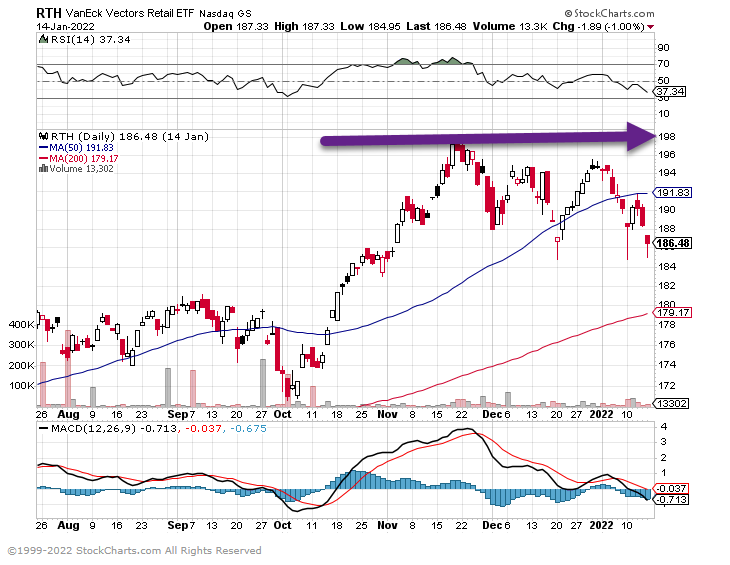
Task: Click the Volume 13,302 legend entry
Action: pyautogui.click(x=81, y=168)
